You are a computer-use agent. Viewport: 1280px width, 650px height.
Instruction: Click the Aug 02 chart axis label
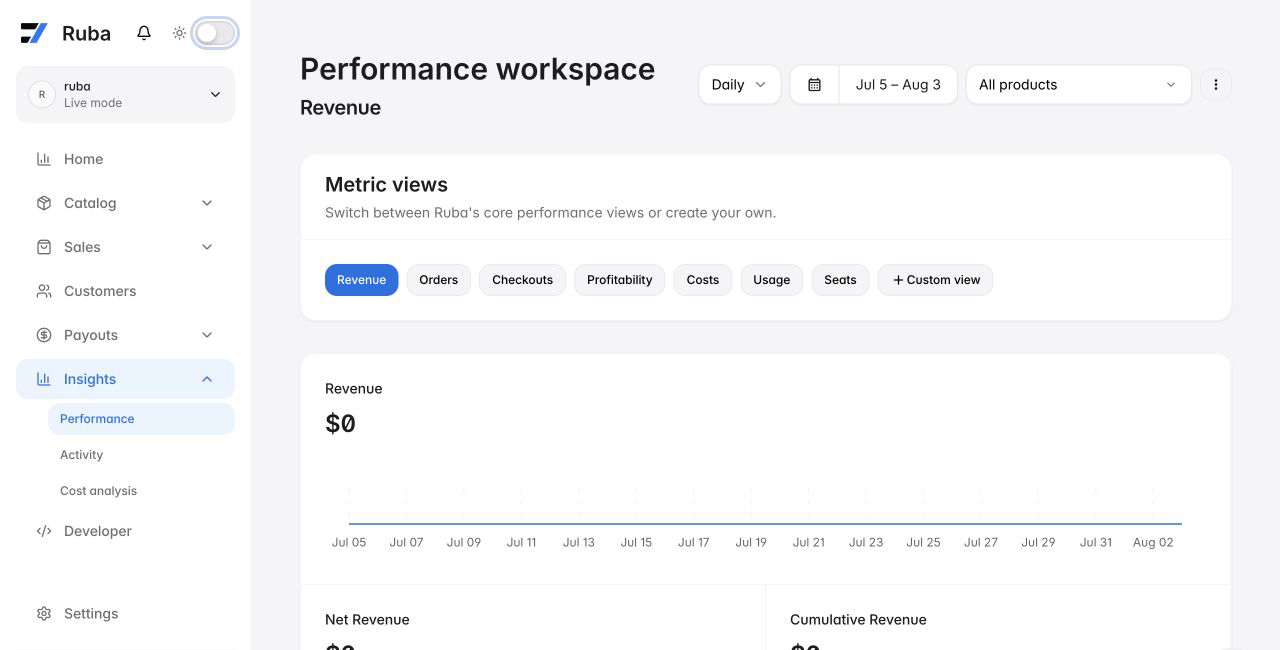point(1153,542)
